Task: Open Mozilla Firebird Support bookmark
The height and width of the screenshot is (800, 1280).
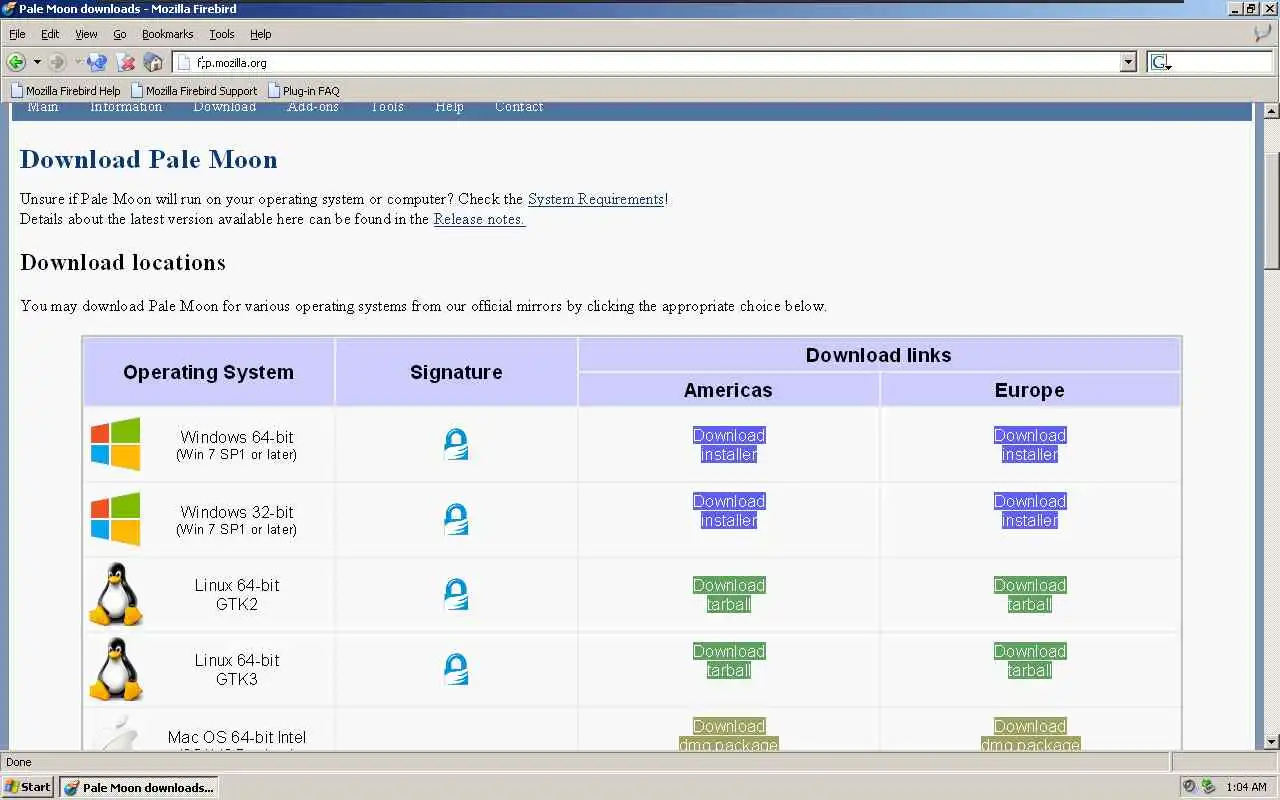Action: pyautogui.click(x=194, y=90)
